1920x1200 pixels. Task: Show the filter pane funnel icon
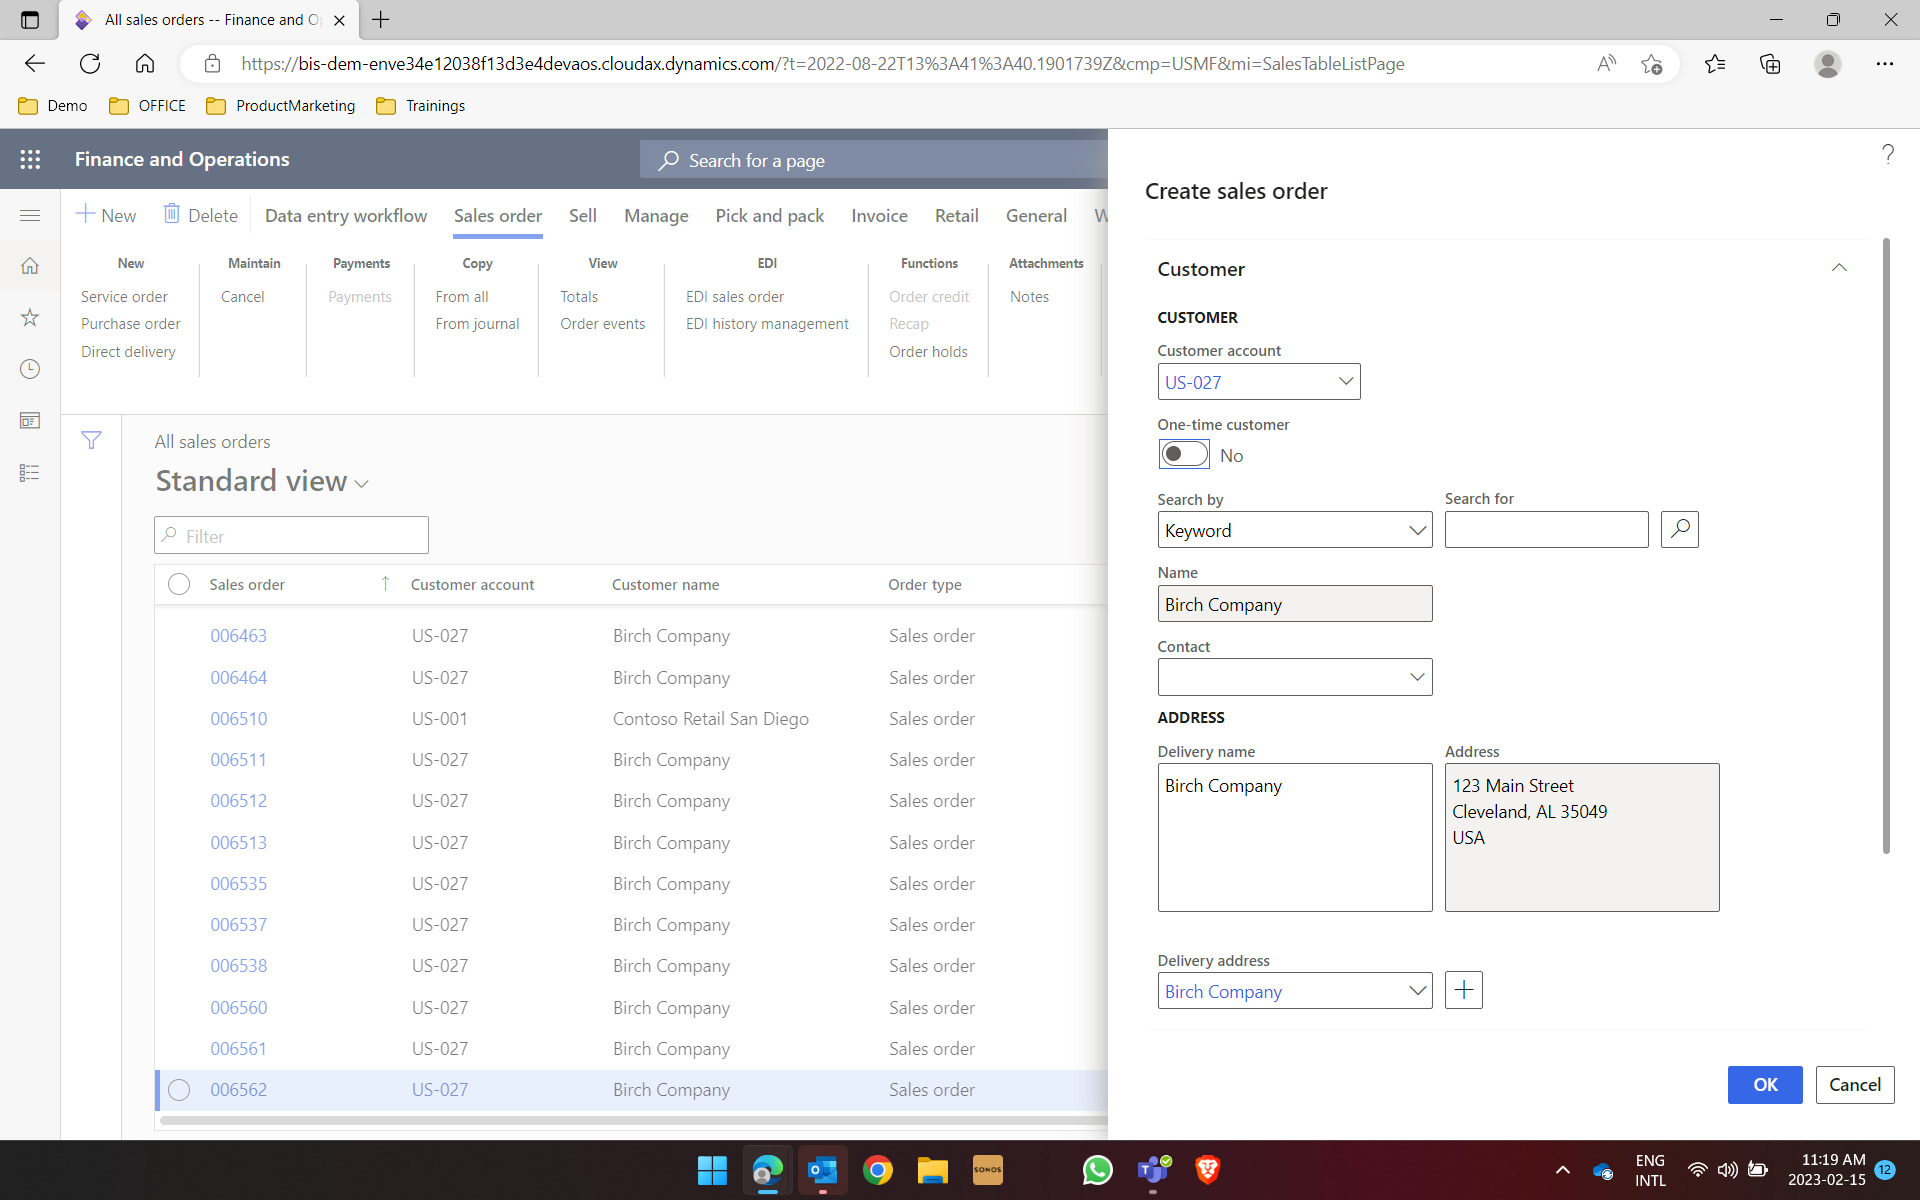(91, 440)
